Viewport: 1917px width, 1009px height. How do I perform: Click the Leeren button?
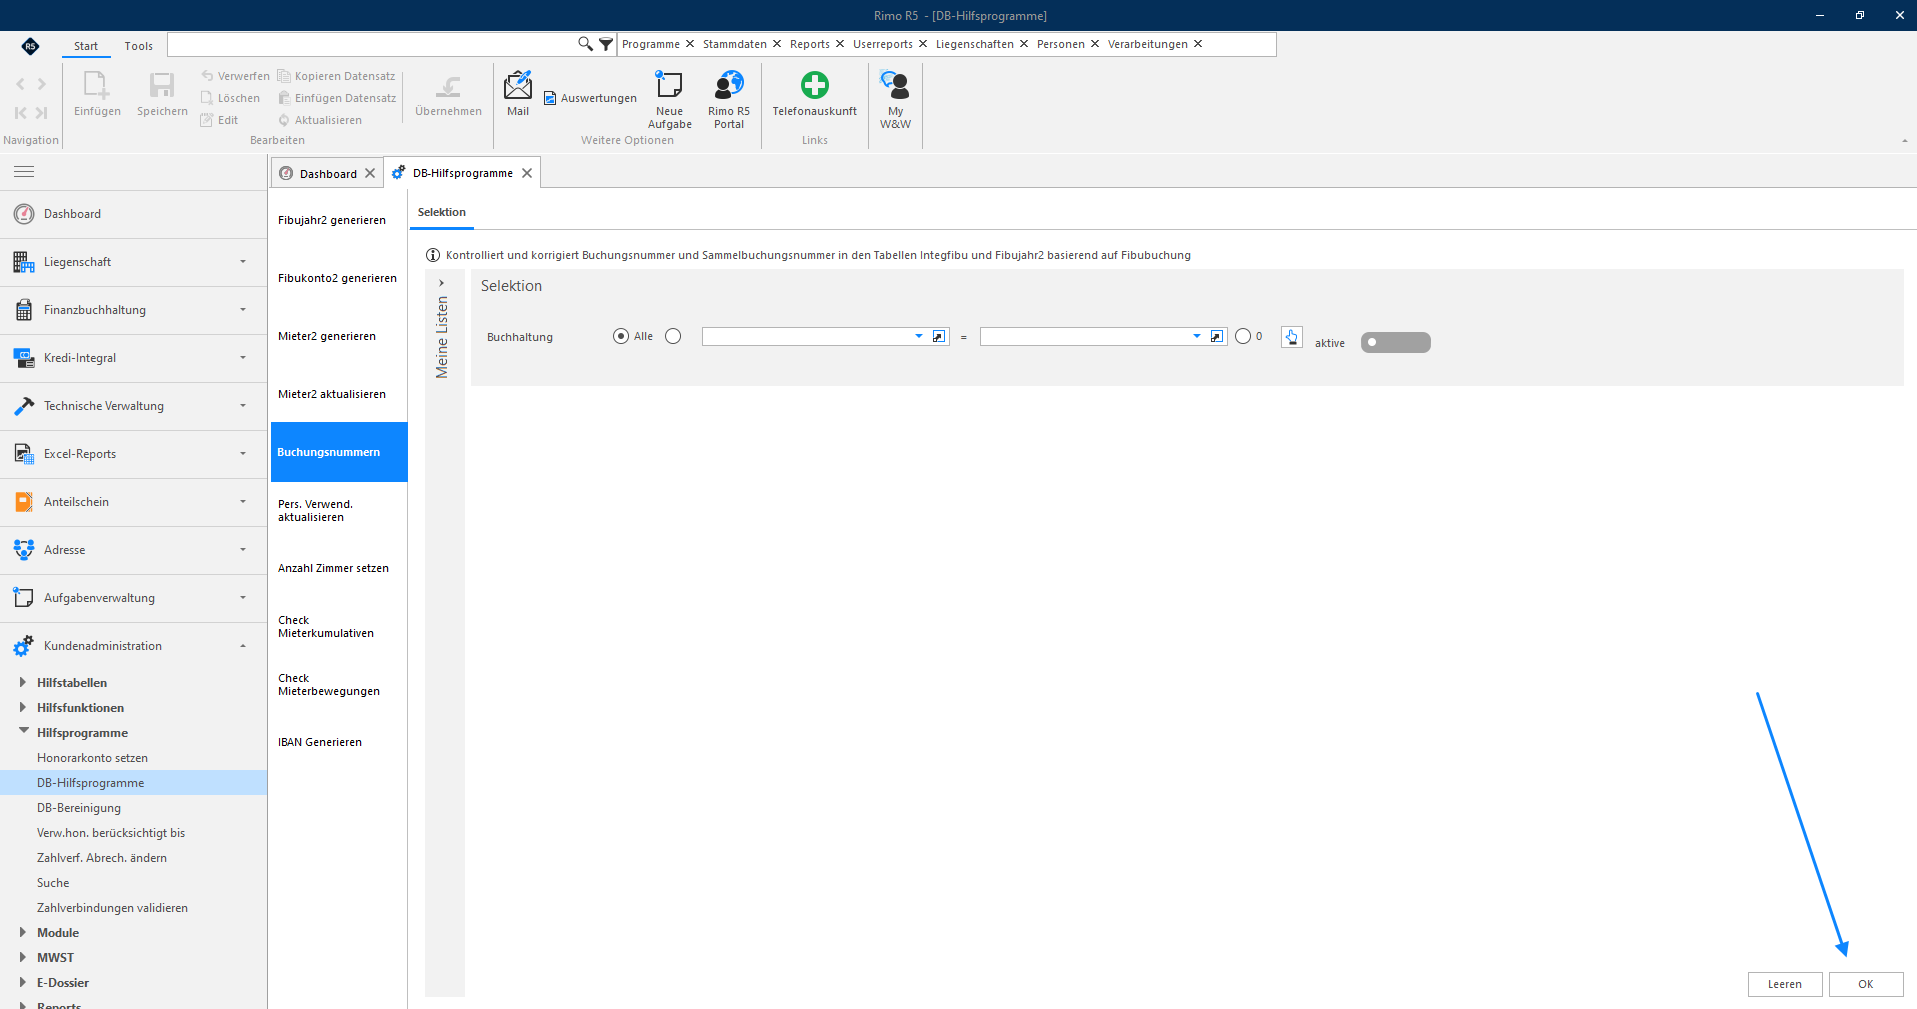click(x=1785, y=984)
